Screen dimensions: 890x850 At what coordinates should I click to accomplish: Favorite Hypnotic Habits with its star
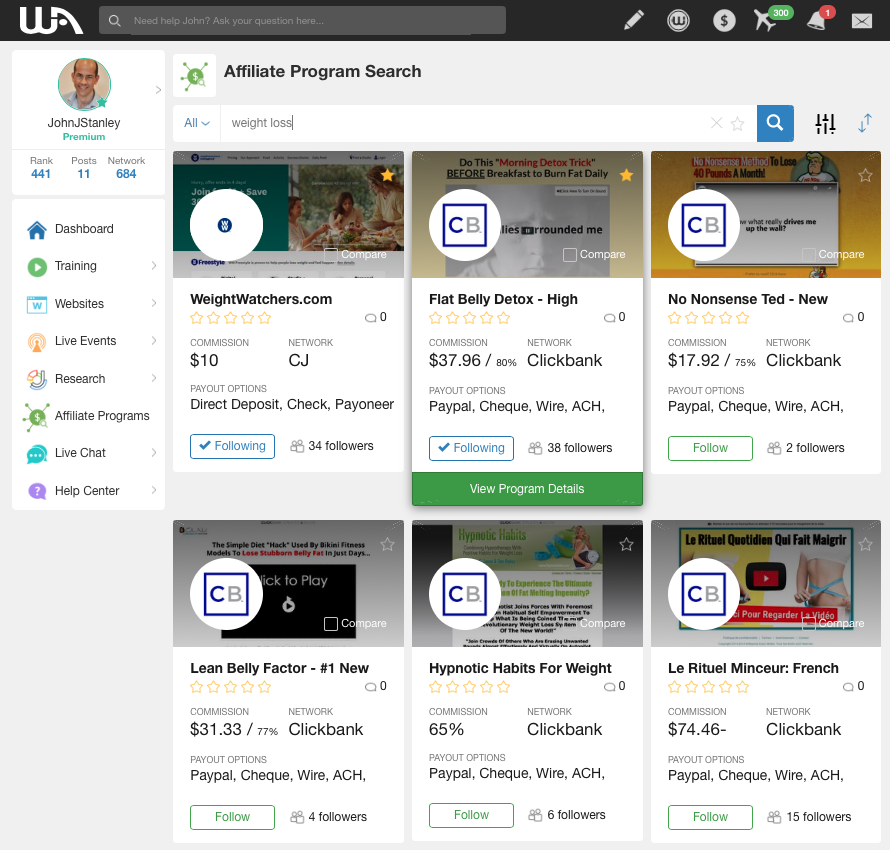[626, 544]
